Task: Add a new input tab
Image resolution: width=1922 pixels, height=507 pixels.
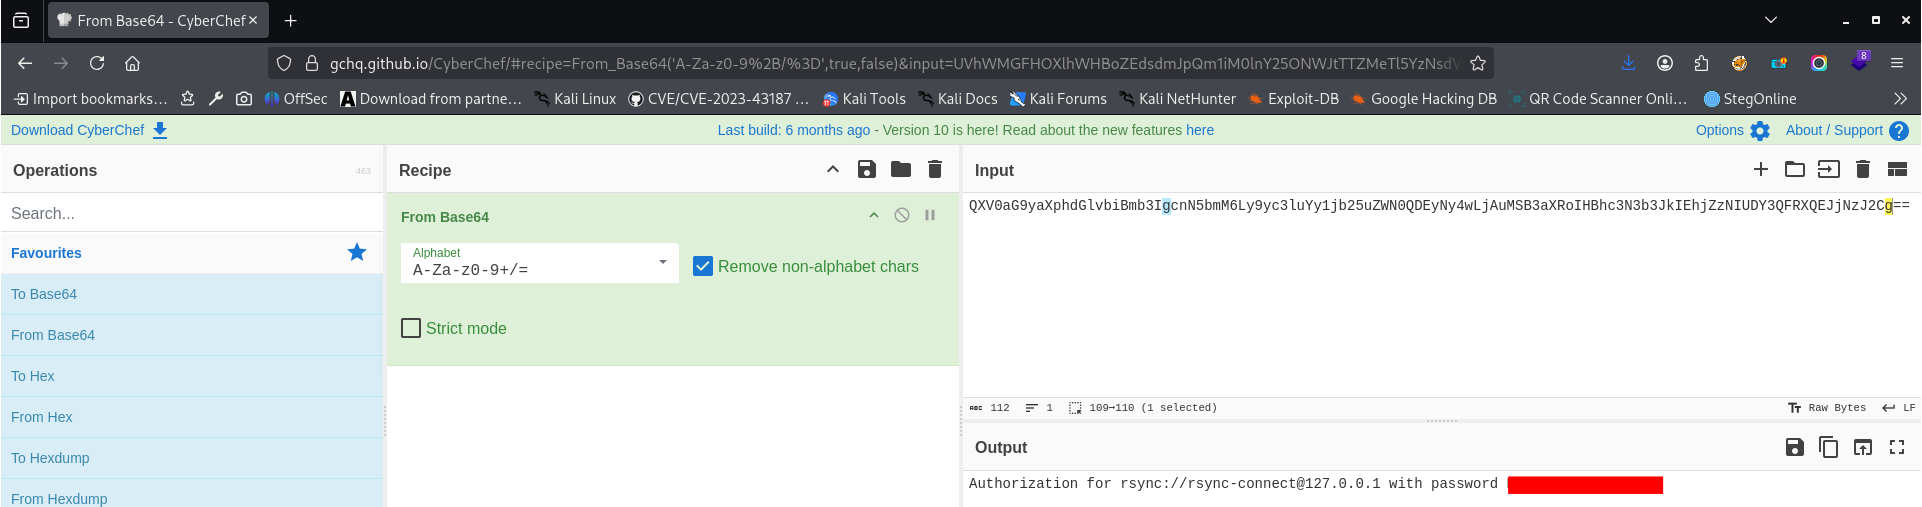Action: pos(1760,170)
